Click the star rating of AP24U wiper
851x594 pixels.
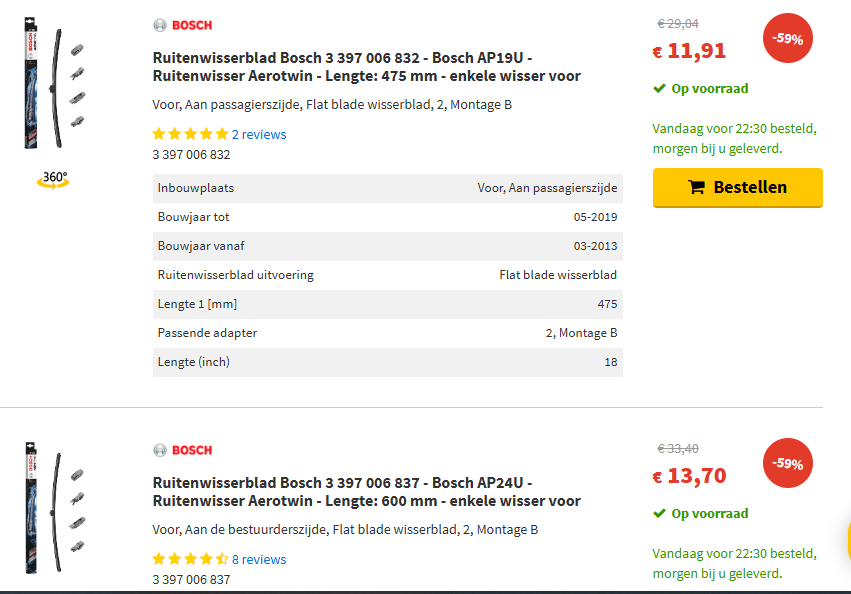pos(190,559)
